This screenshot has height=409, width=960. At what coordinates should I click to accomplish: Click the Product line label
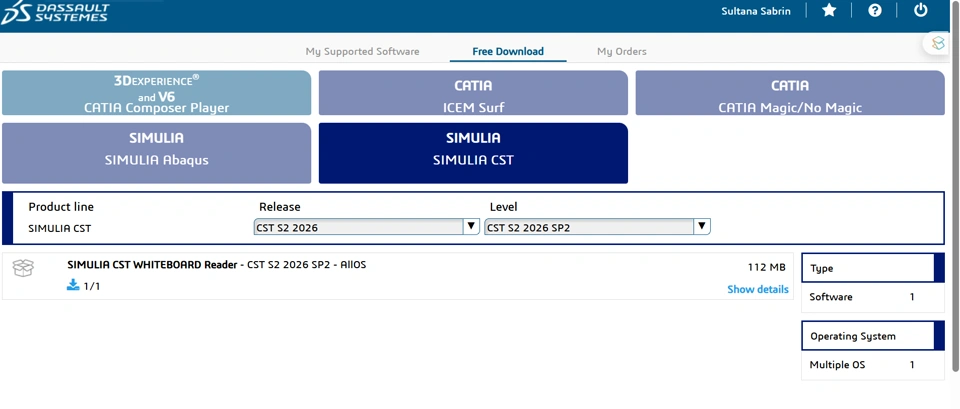[x=61, y=207]
